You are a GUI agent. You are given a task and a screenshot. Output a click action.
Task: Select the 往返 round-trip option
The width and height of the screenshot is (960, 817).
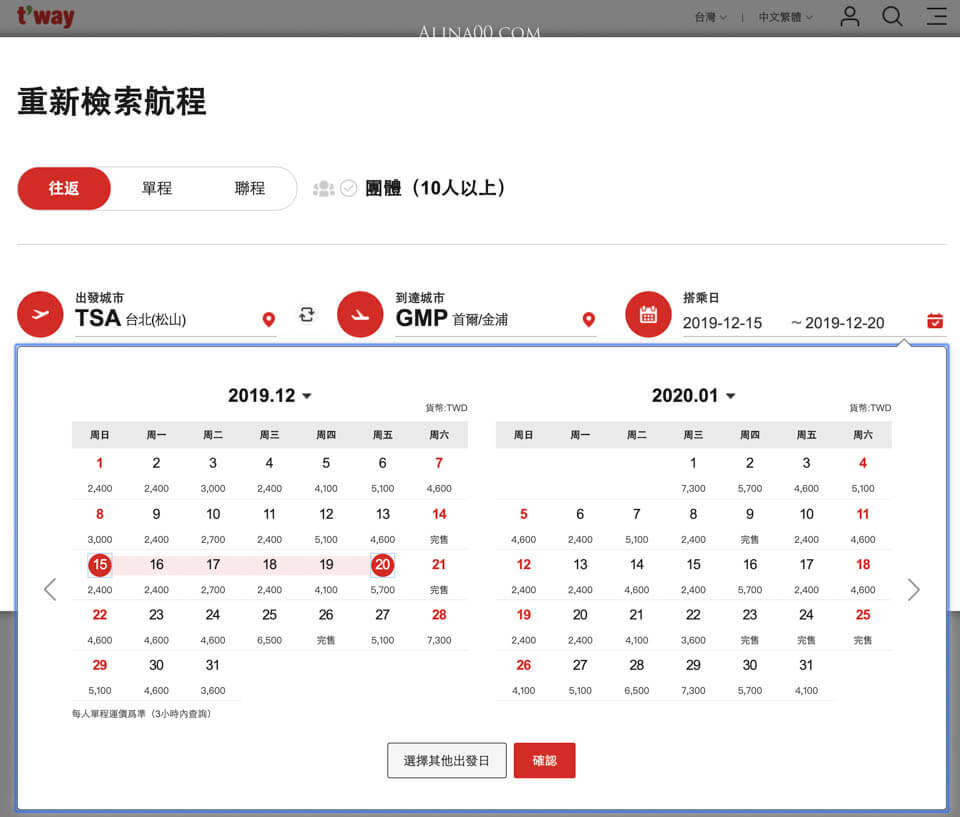tap(64, 188)
